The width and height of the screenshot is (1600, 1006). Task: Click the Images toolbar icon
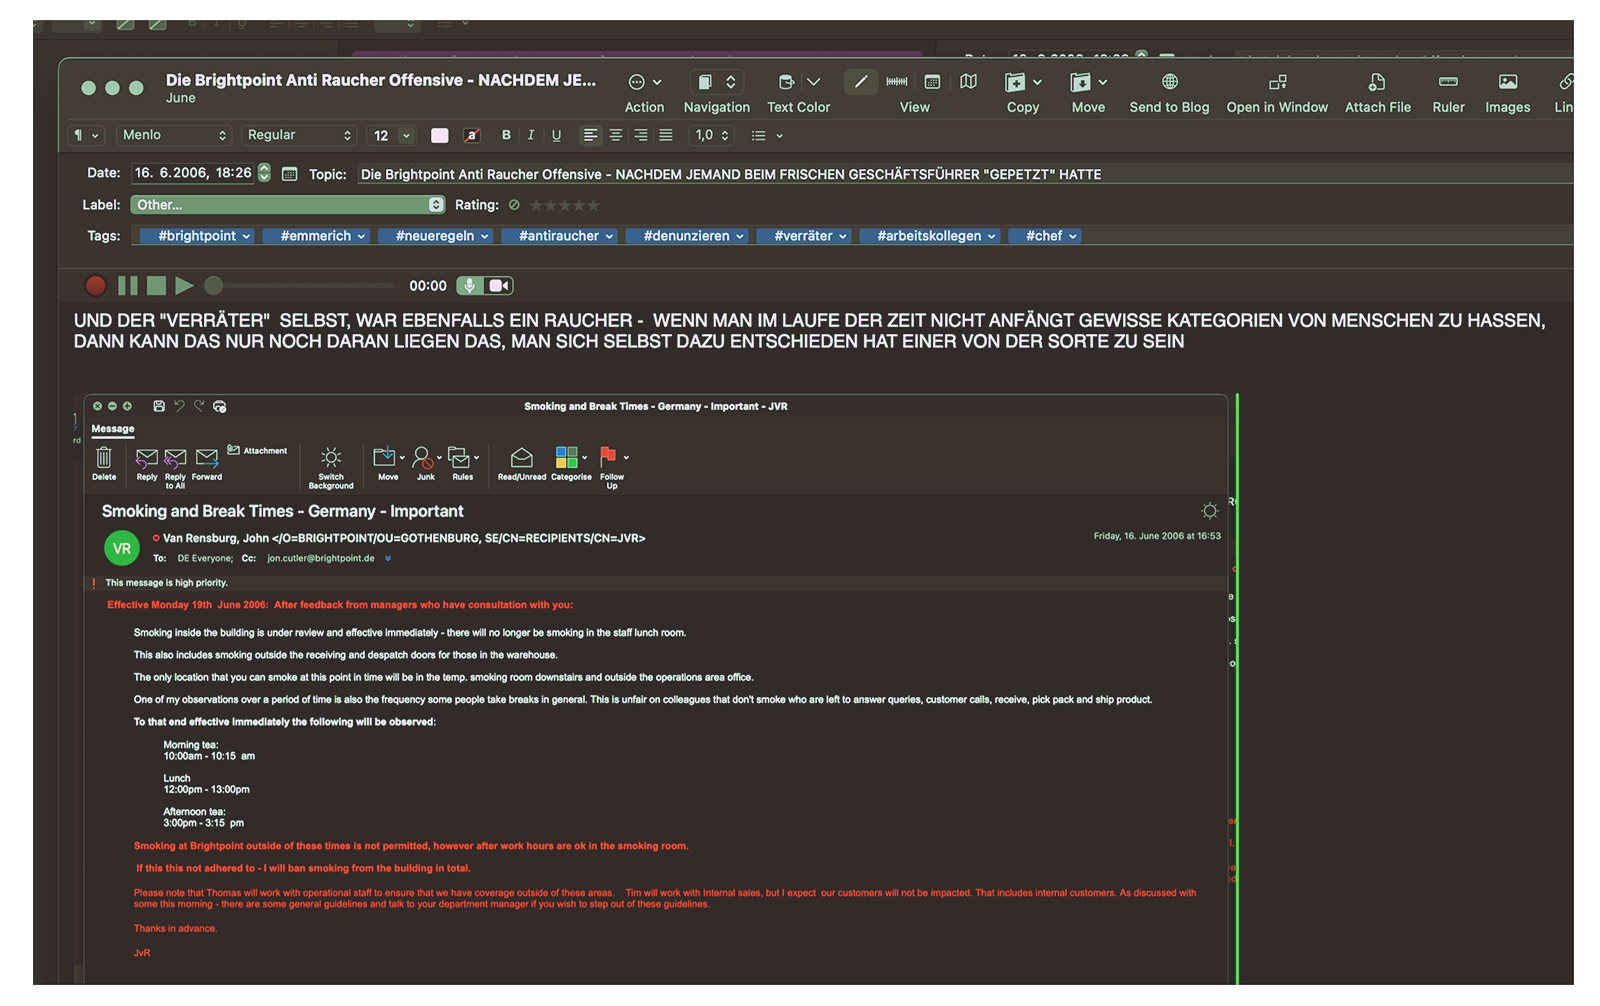click(1508, 82)
